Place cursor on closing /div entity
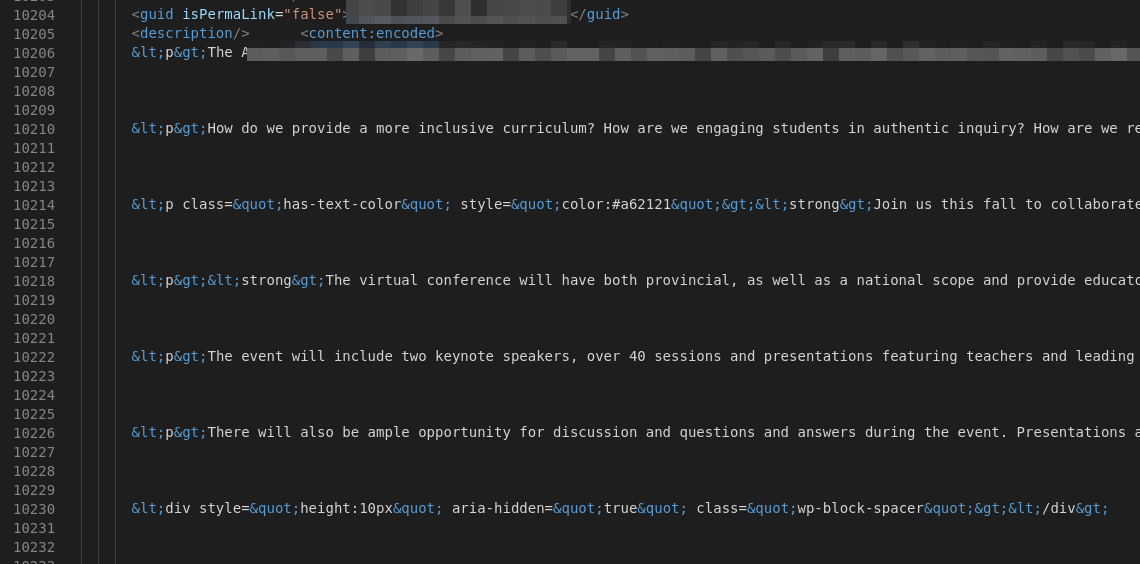This screenshot has width=1140, height=564. tap(1059, 508)
